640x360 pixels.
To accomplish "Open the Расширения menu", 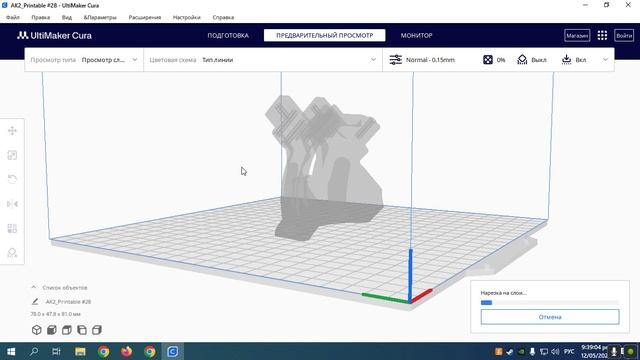I will coord(144,18).
